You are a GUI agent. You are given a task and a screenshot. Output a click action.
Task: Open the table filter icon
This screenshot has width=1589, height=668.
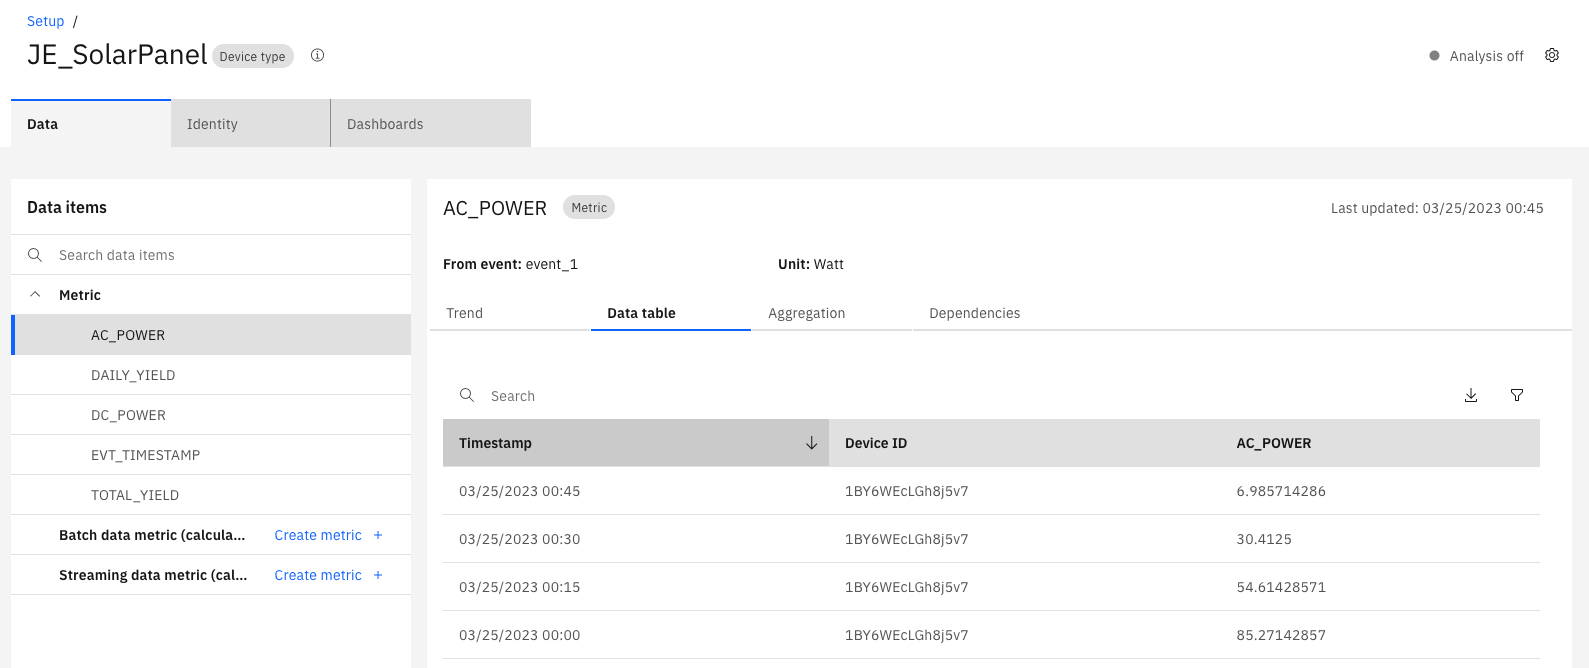pyautogui.click(x=1517, y=395)
